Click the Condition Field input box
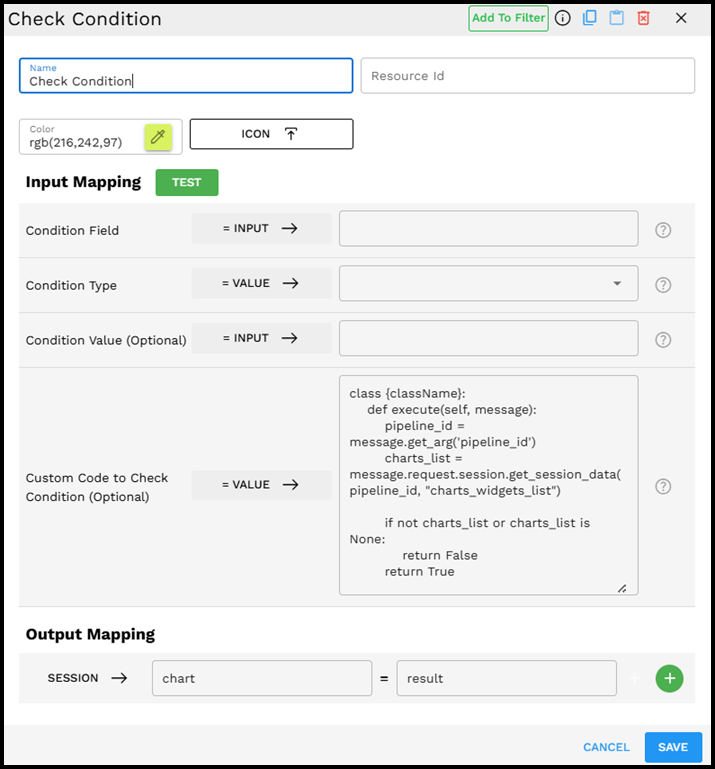The image size is (715, 769). (x=488, y=229)
